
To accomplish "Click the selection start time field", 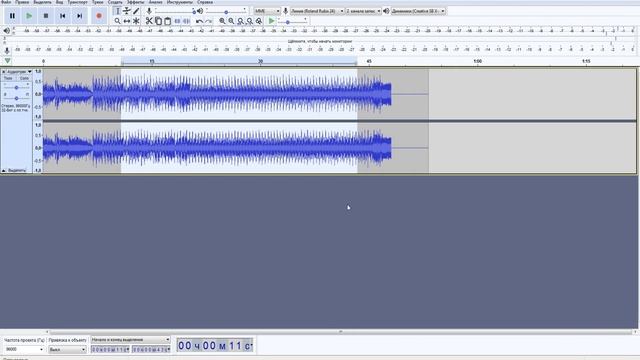I will pos(110,349).
